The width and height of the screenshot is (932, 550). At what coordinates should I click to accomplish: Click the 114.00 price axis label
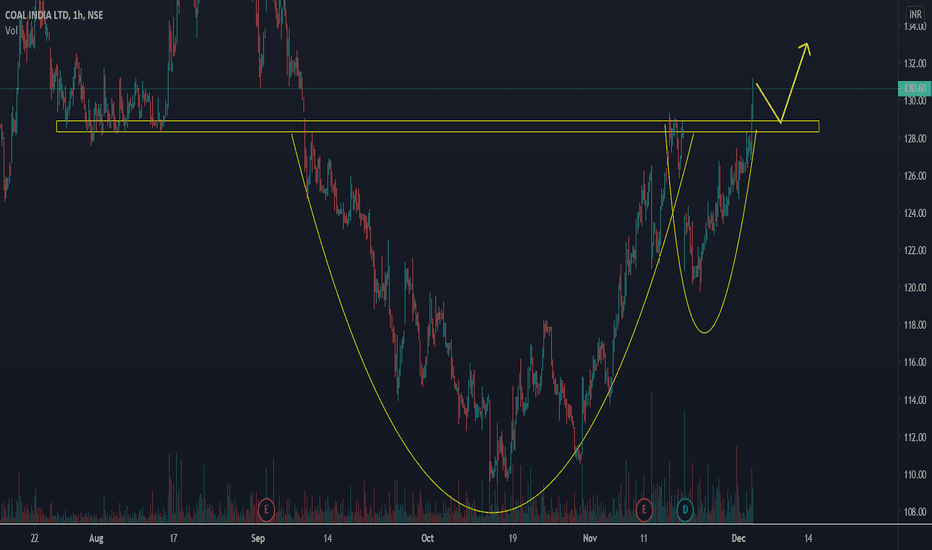click(915, 400)
